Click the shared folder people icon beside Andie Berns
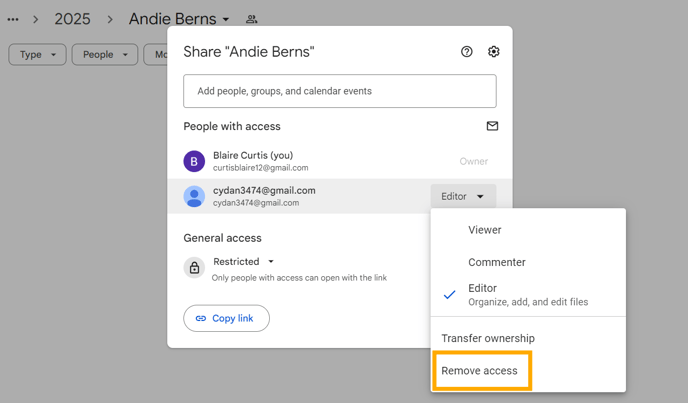 click(251, 19)
